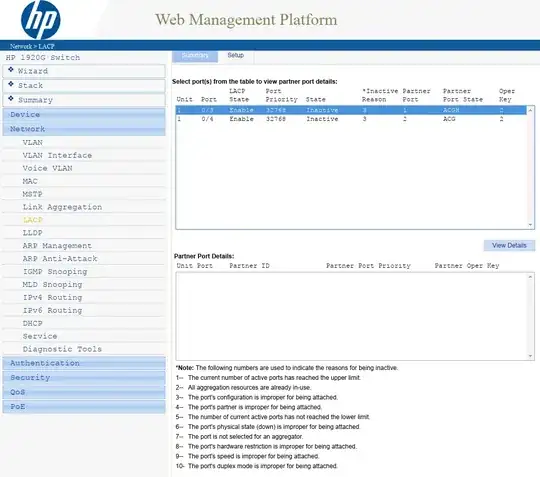The image size is (540, 477).
Task: Open Voice VLAN settings
Action: [48, 168]
